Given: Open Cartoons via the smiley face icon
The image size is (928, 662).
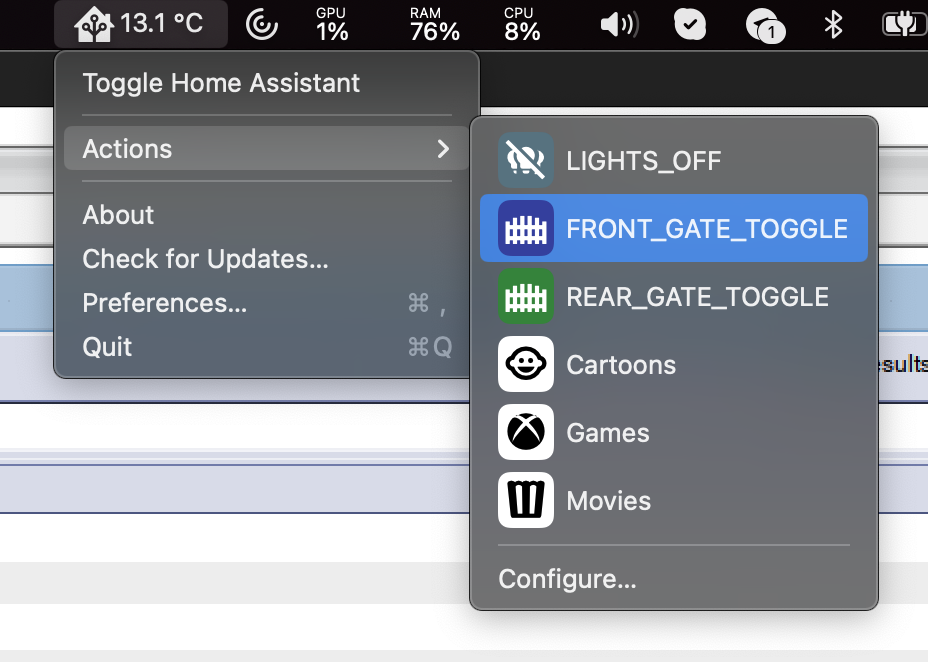Looking at the screenshot, I should (x=525, y=364).
